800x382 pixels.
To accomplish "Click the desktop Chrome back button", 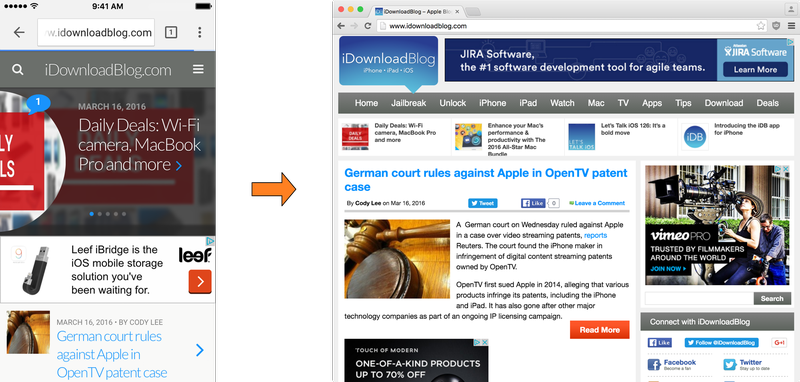I will coord(342,26).
